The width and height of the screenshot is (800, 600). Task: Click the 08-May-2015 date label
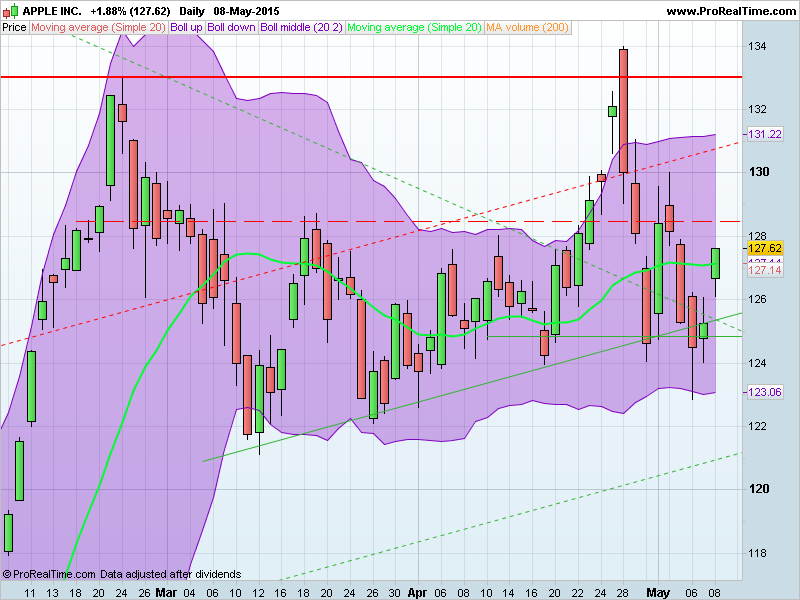[x=246, y=11]
